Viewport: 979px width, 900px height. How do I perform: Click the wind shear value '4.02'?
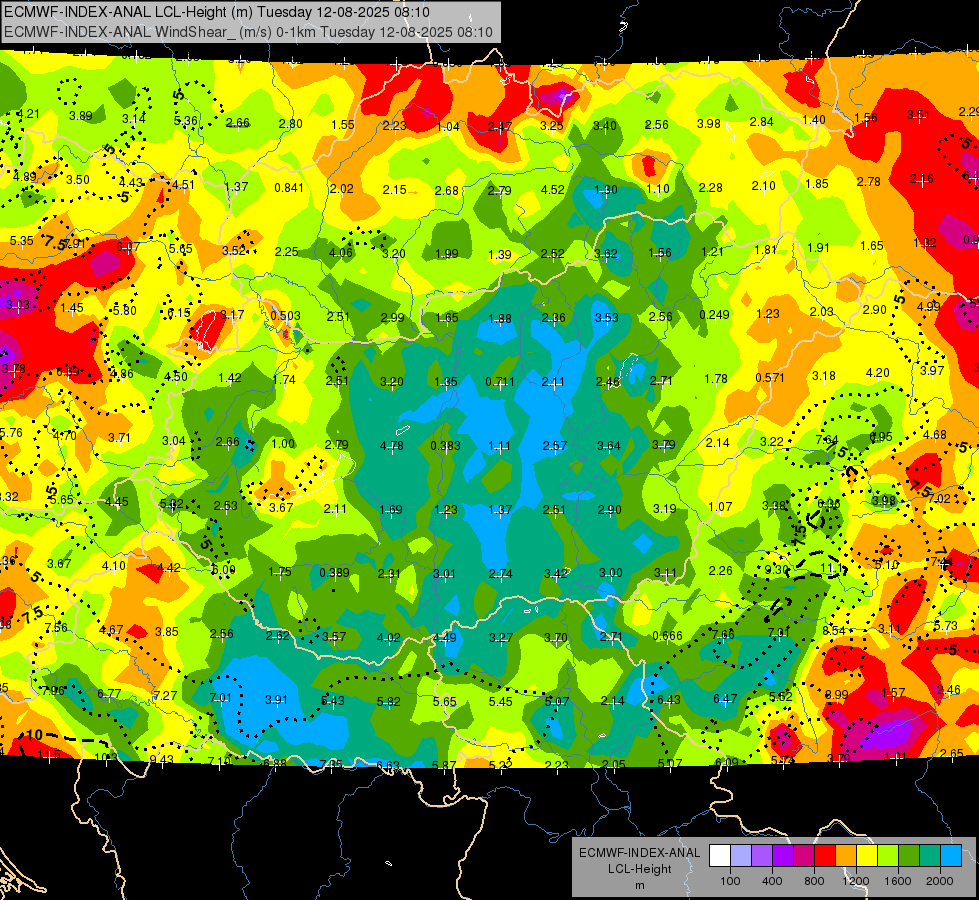pyautogui.click(x=388, y=637)
